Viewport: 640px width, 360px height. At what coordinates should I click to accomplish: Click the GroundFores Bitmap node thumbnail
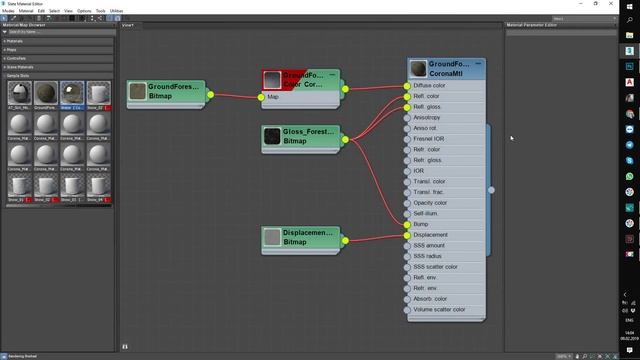(x=138, y=91)
